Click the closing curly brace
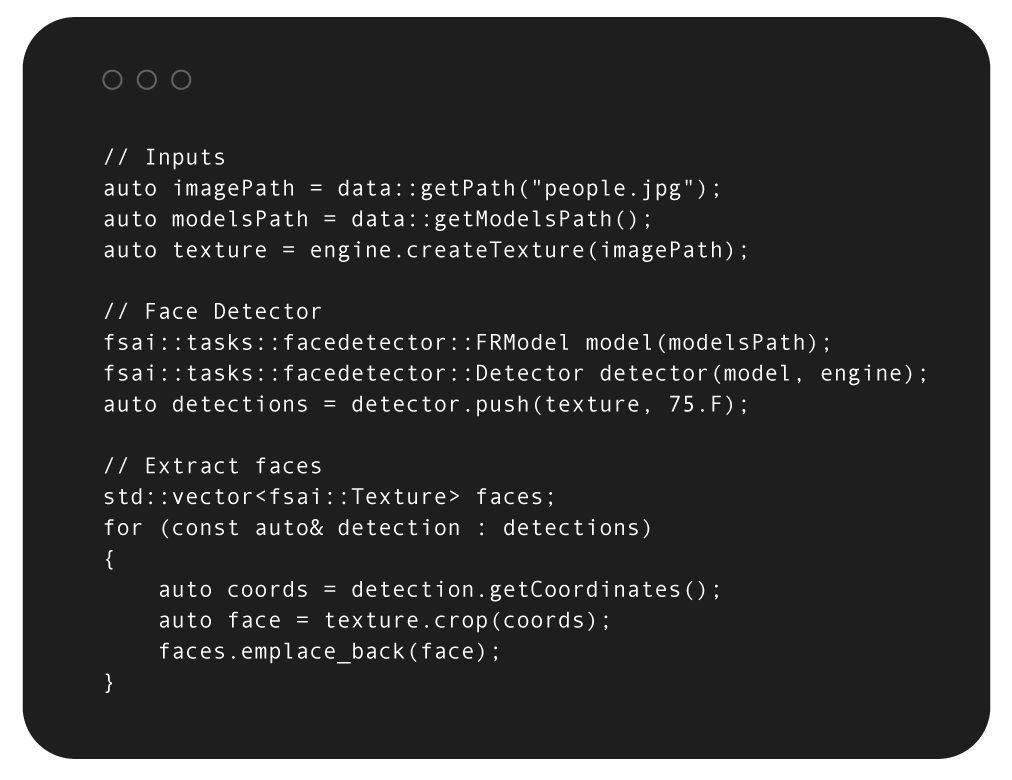Screen dimensions: 1012x780 point(110,683)
